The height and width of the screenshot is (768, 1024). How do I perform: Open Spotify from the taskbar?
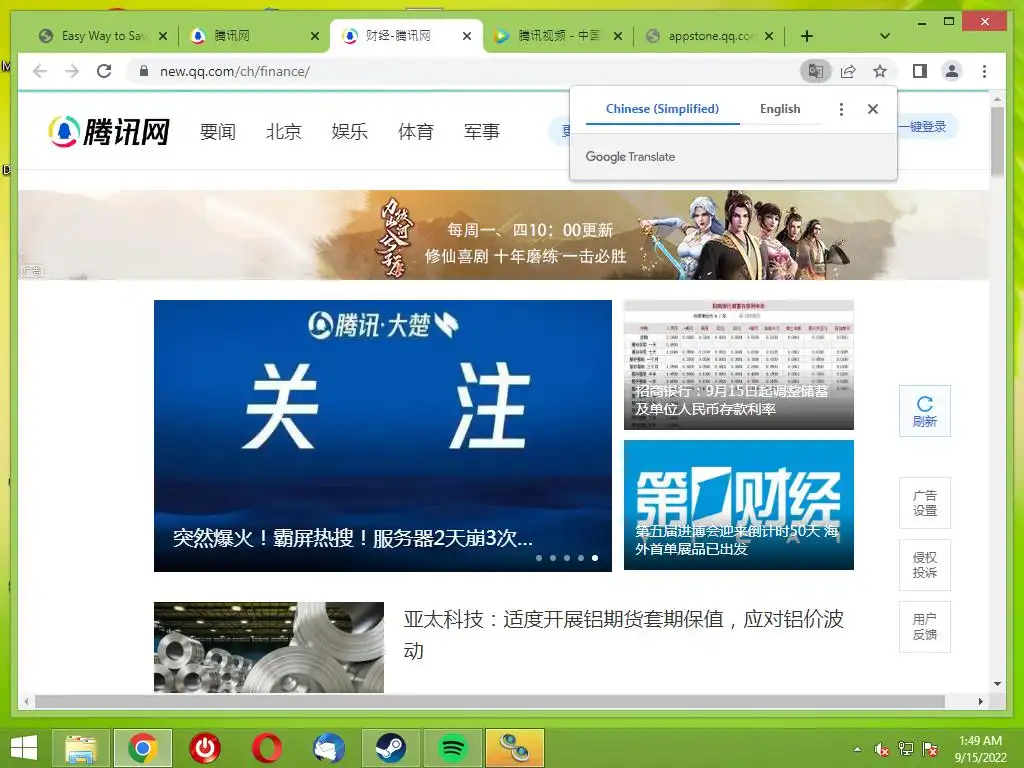[x=453, y=748]
